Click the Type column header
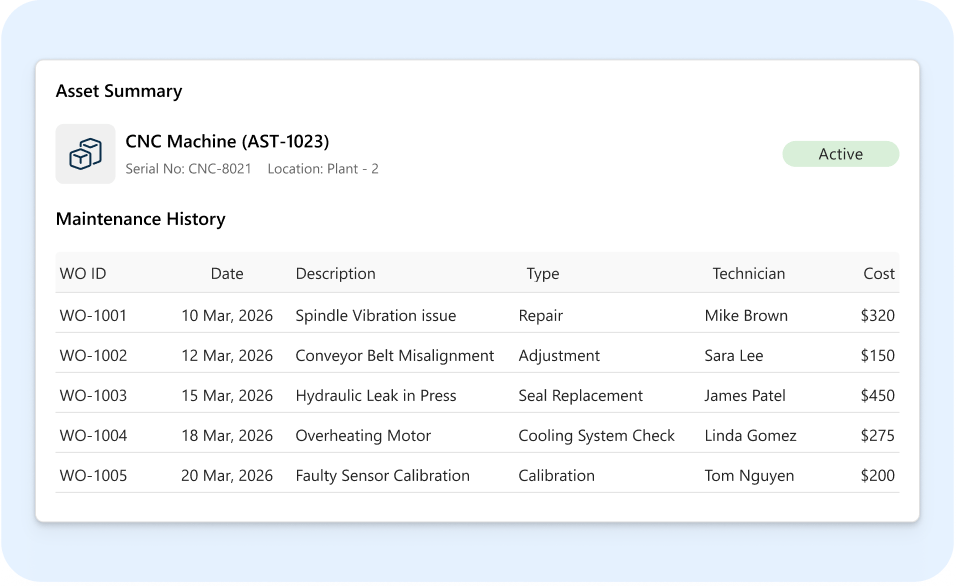 point(543,274)
